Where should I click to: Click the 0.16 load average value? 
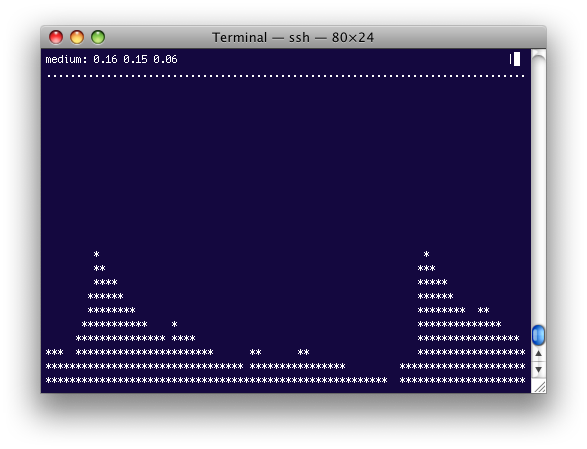105,59
